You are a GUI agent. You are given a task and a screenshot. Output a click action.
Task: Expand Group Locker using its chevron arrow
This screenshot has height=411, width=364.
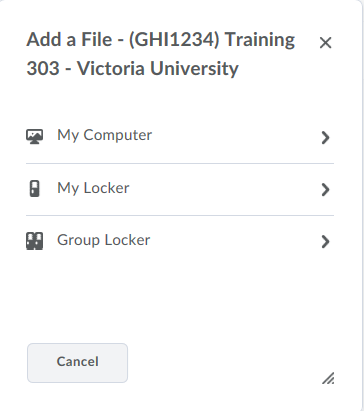(x=325, y=242)
